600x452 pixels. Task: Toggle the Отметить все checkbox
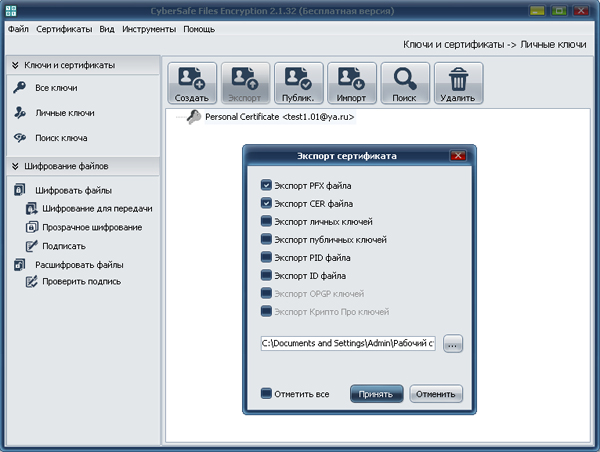coord(266,393)
